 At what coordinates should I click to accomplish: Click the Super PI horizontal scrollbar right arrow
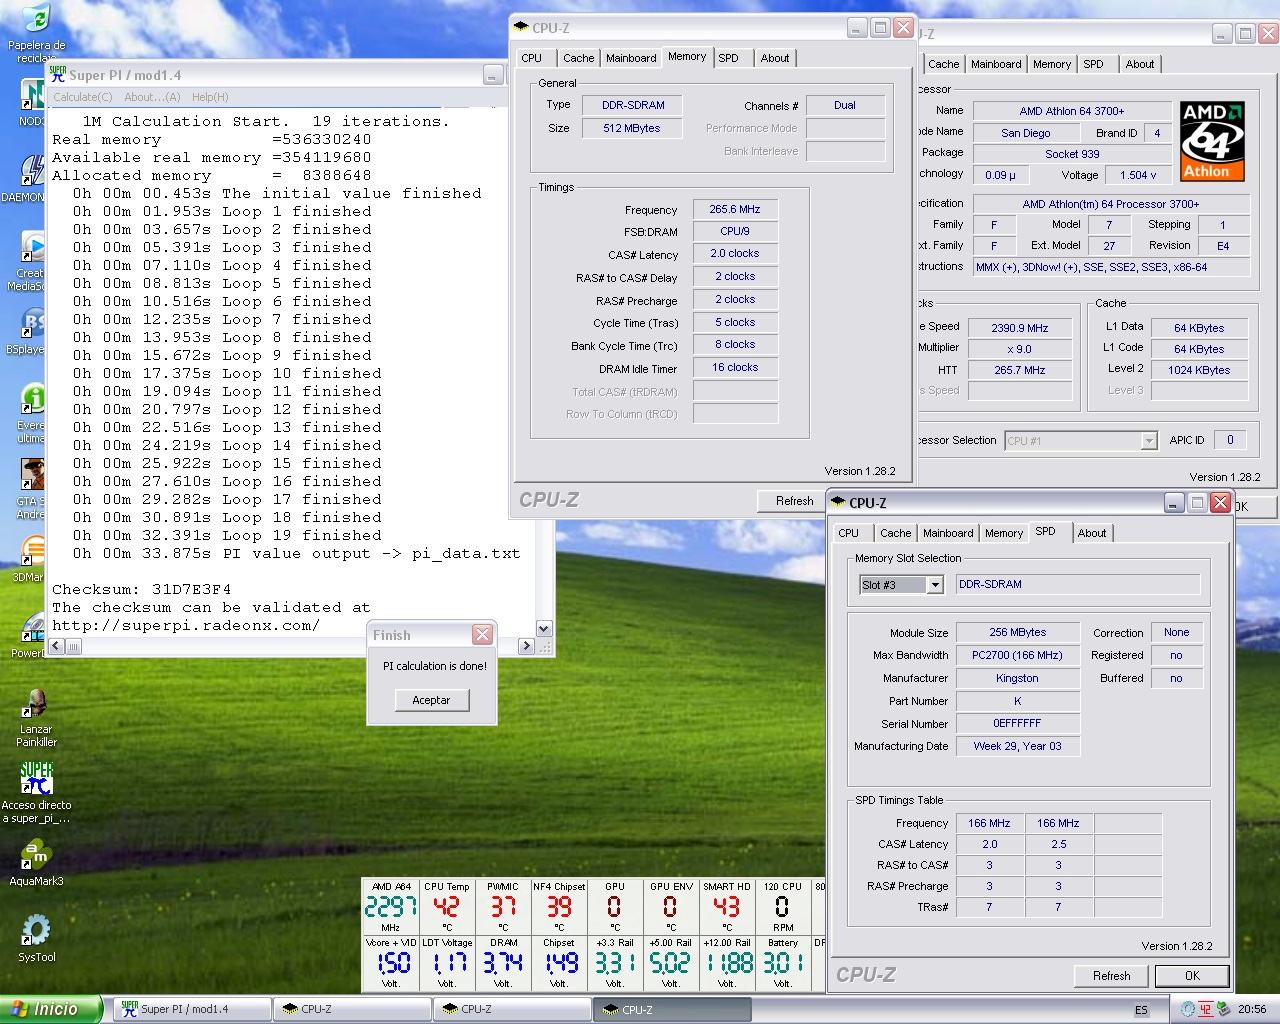tap(526, 646)
